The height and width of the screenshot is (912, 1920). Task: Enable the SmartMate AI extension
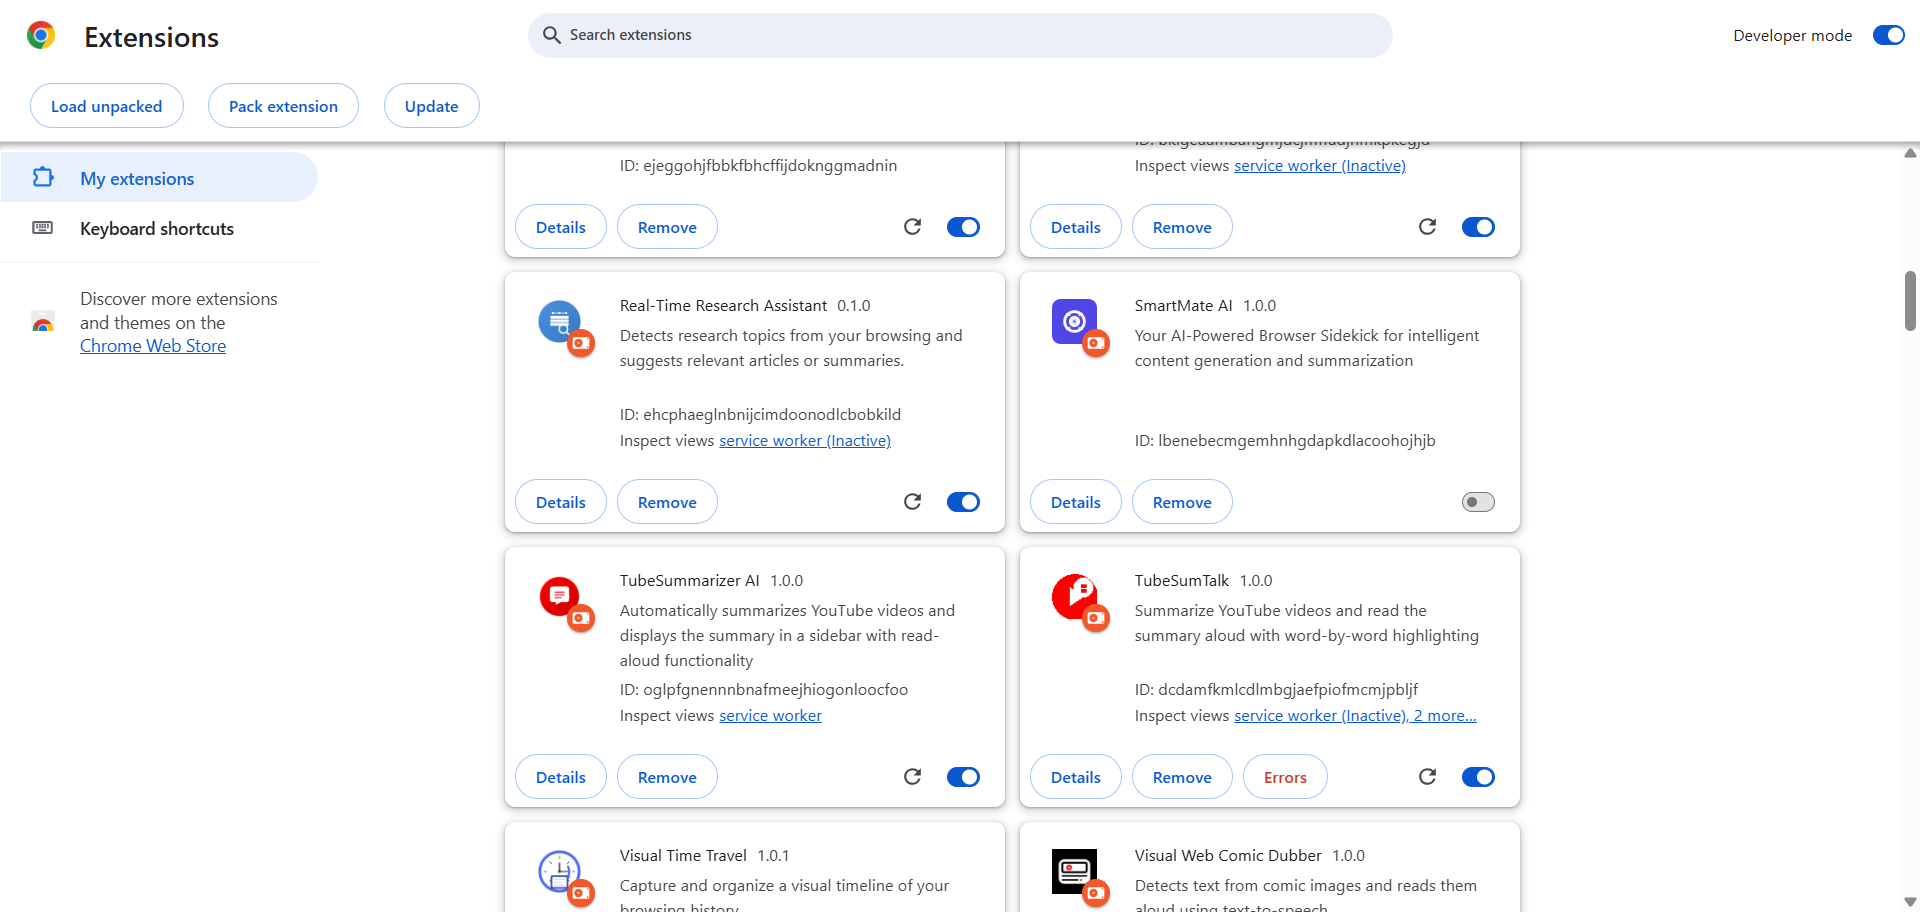(x=1478, y=502)
